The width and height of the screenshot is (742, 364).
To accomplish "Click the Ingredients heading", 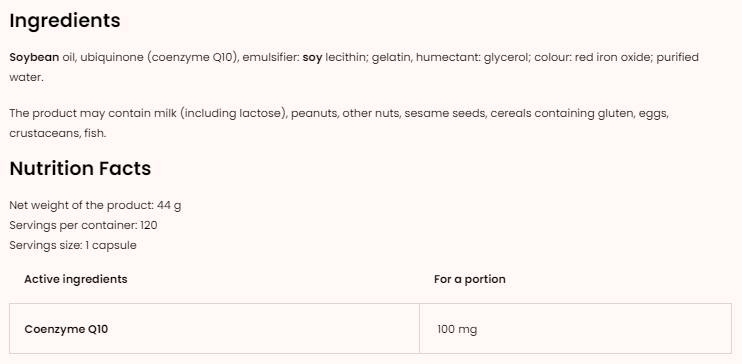I will [x=65, y=21].
